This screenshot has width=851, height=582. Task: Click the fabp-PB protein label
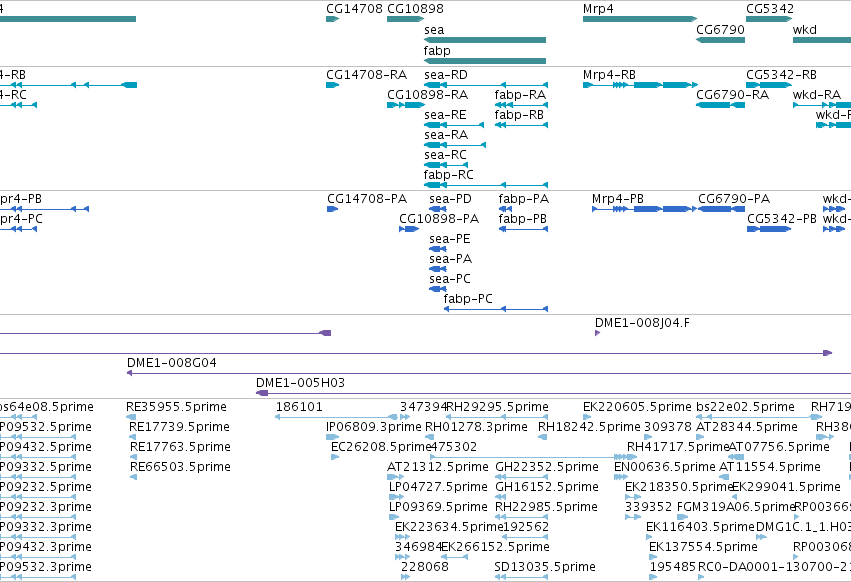click(523, 219)
